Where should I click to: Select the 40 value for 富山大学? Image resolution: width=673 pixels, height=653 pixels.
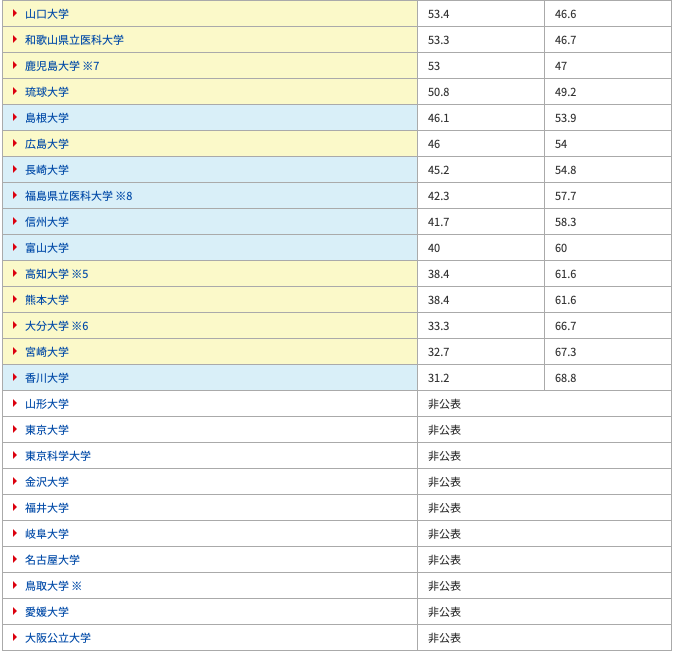[x=434, y=248]
